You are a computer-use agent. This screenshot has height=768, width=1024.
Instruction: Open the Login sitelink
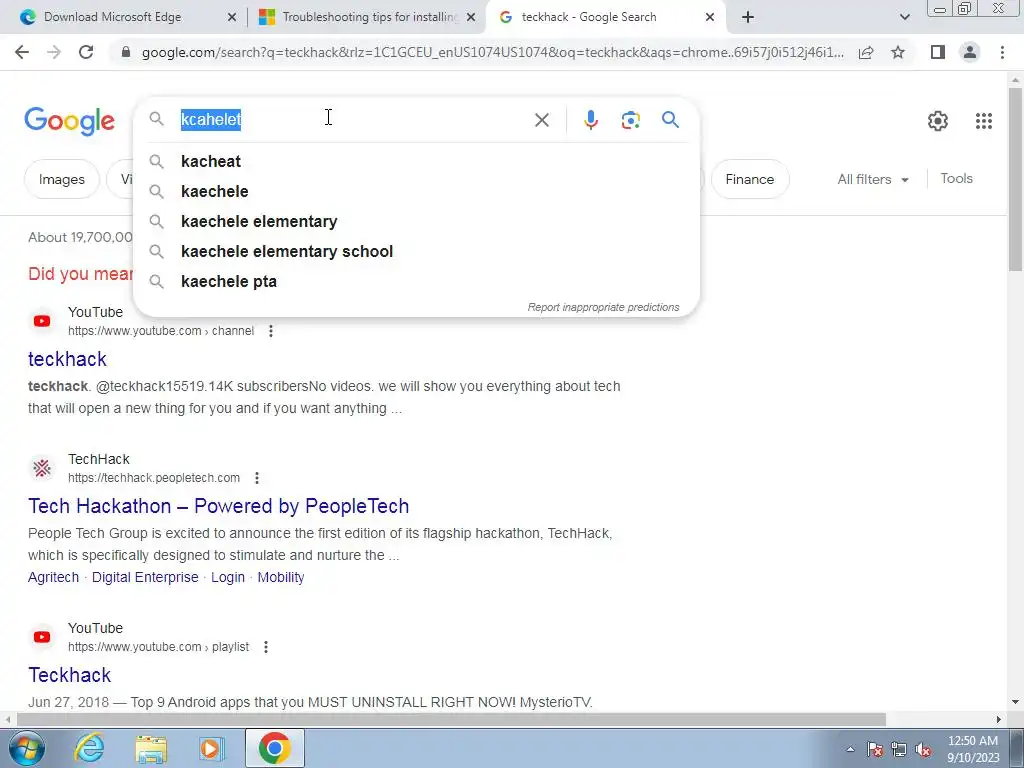click(228, 577)
